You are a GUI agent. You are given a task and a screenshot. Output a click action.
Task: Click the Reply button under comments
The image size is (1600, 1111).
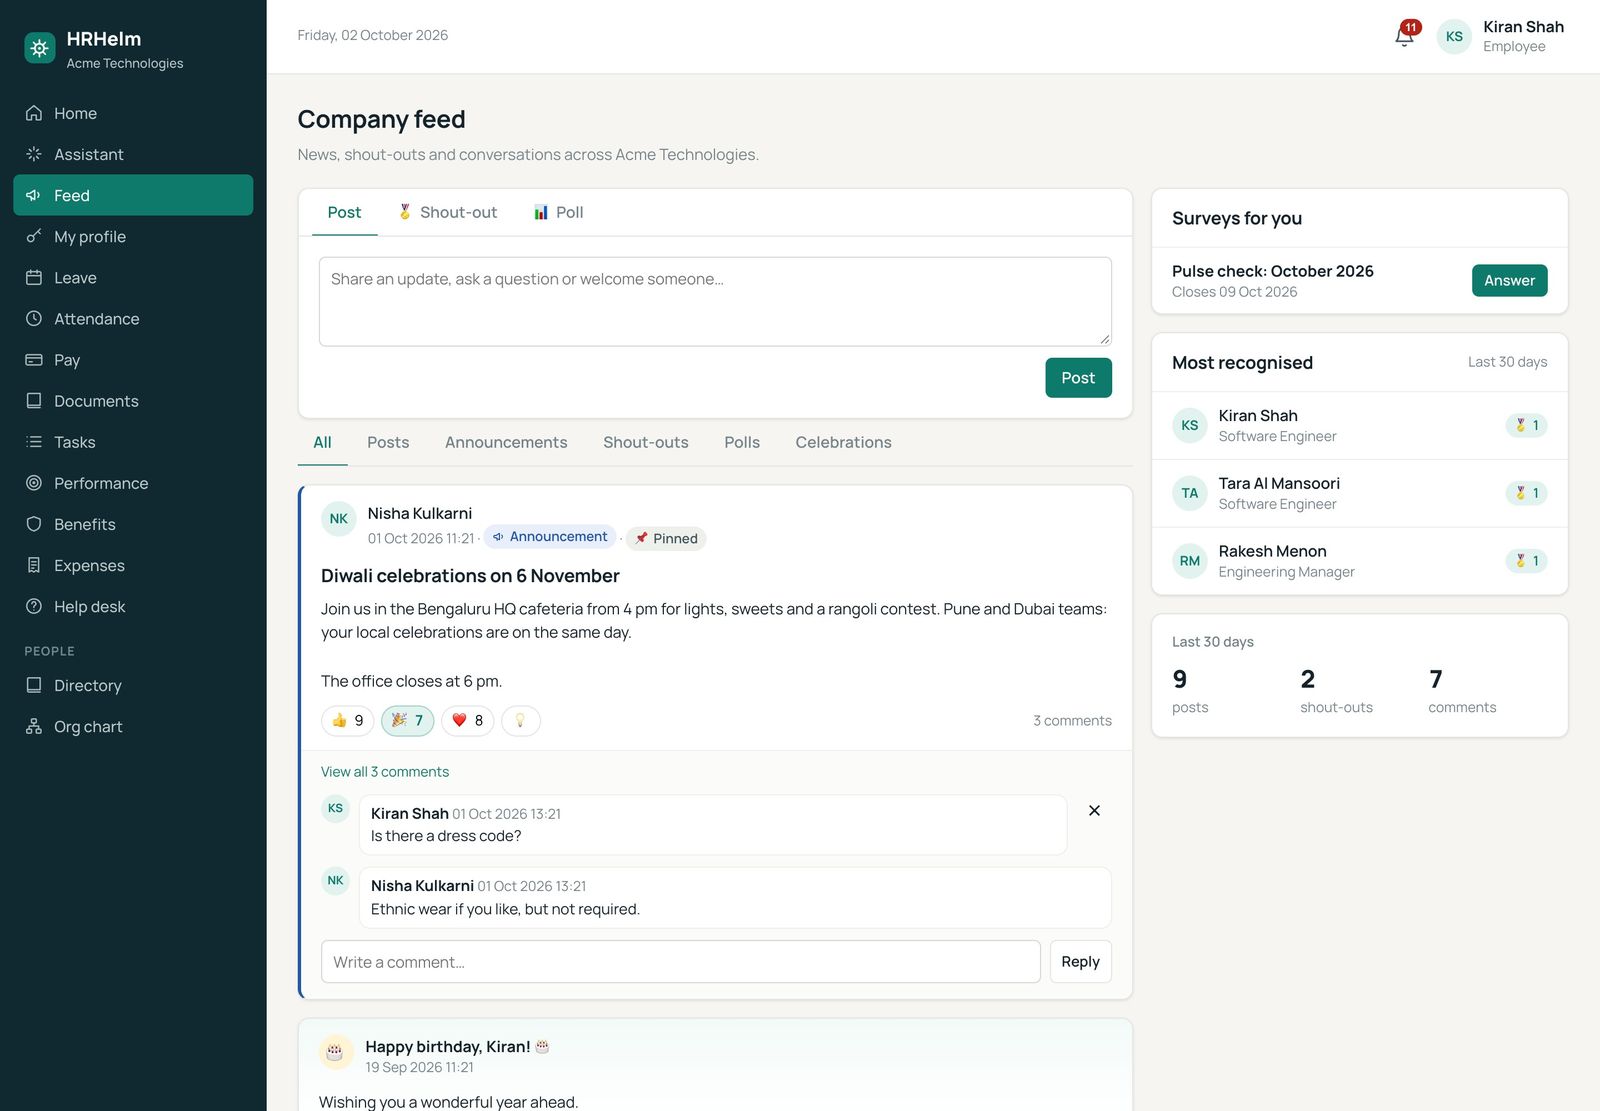pyautogui.click(x=1080, y=962)
